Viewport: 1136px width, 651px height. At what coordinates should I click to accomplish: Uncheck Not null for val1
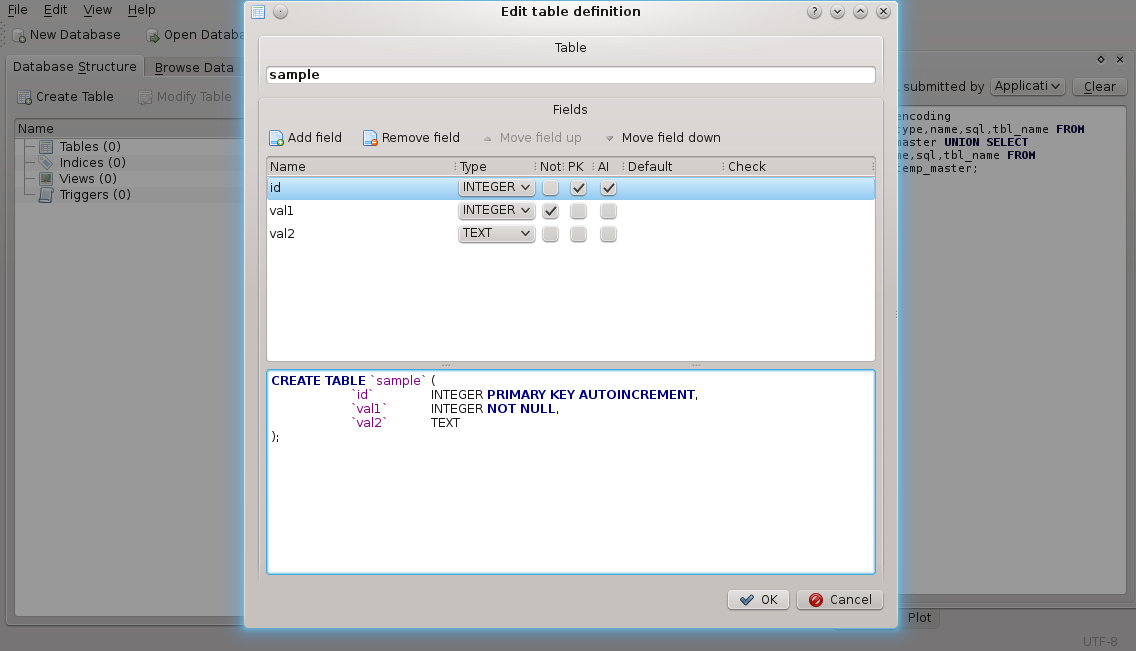pos(550,210)
